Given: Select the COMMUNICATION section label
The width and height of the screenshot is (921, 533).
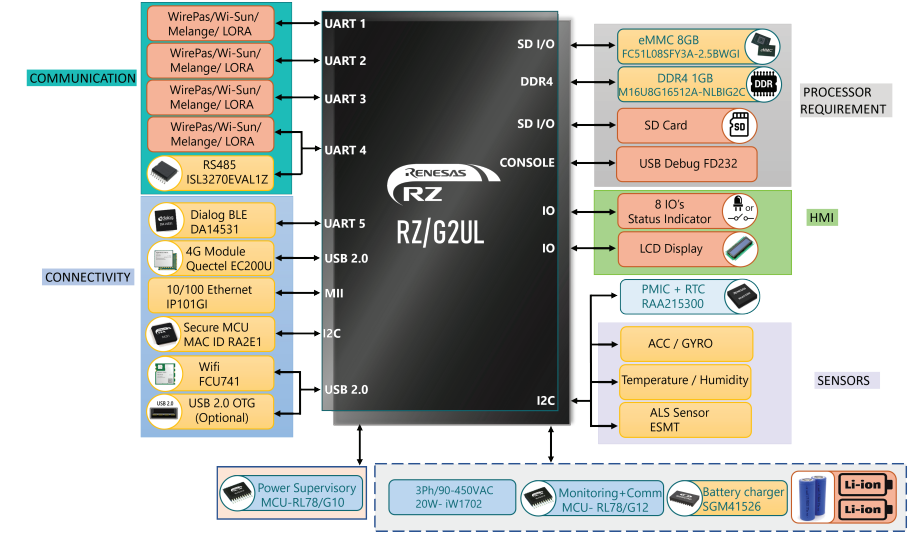Looking at the screenshot, I should 82,78.
